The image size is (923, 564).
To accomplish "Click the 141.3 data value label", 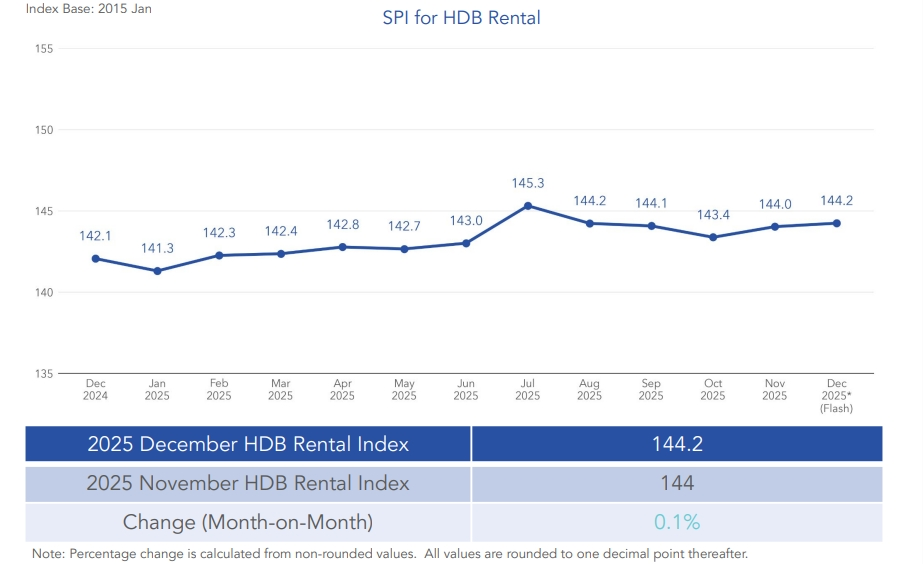I will 157,248.
